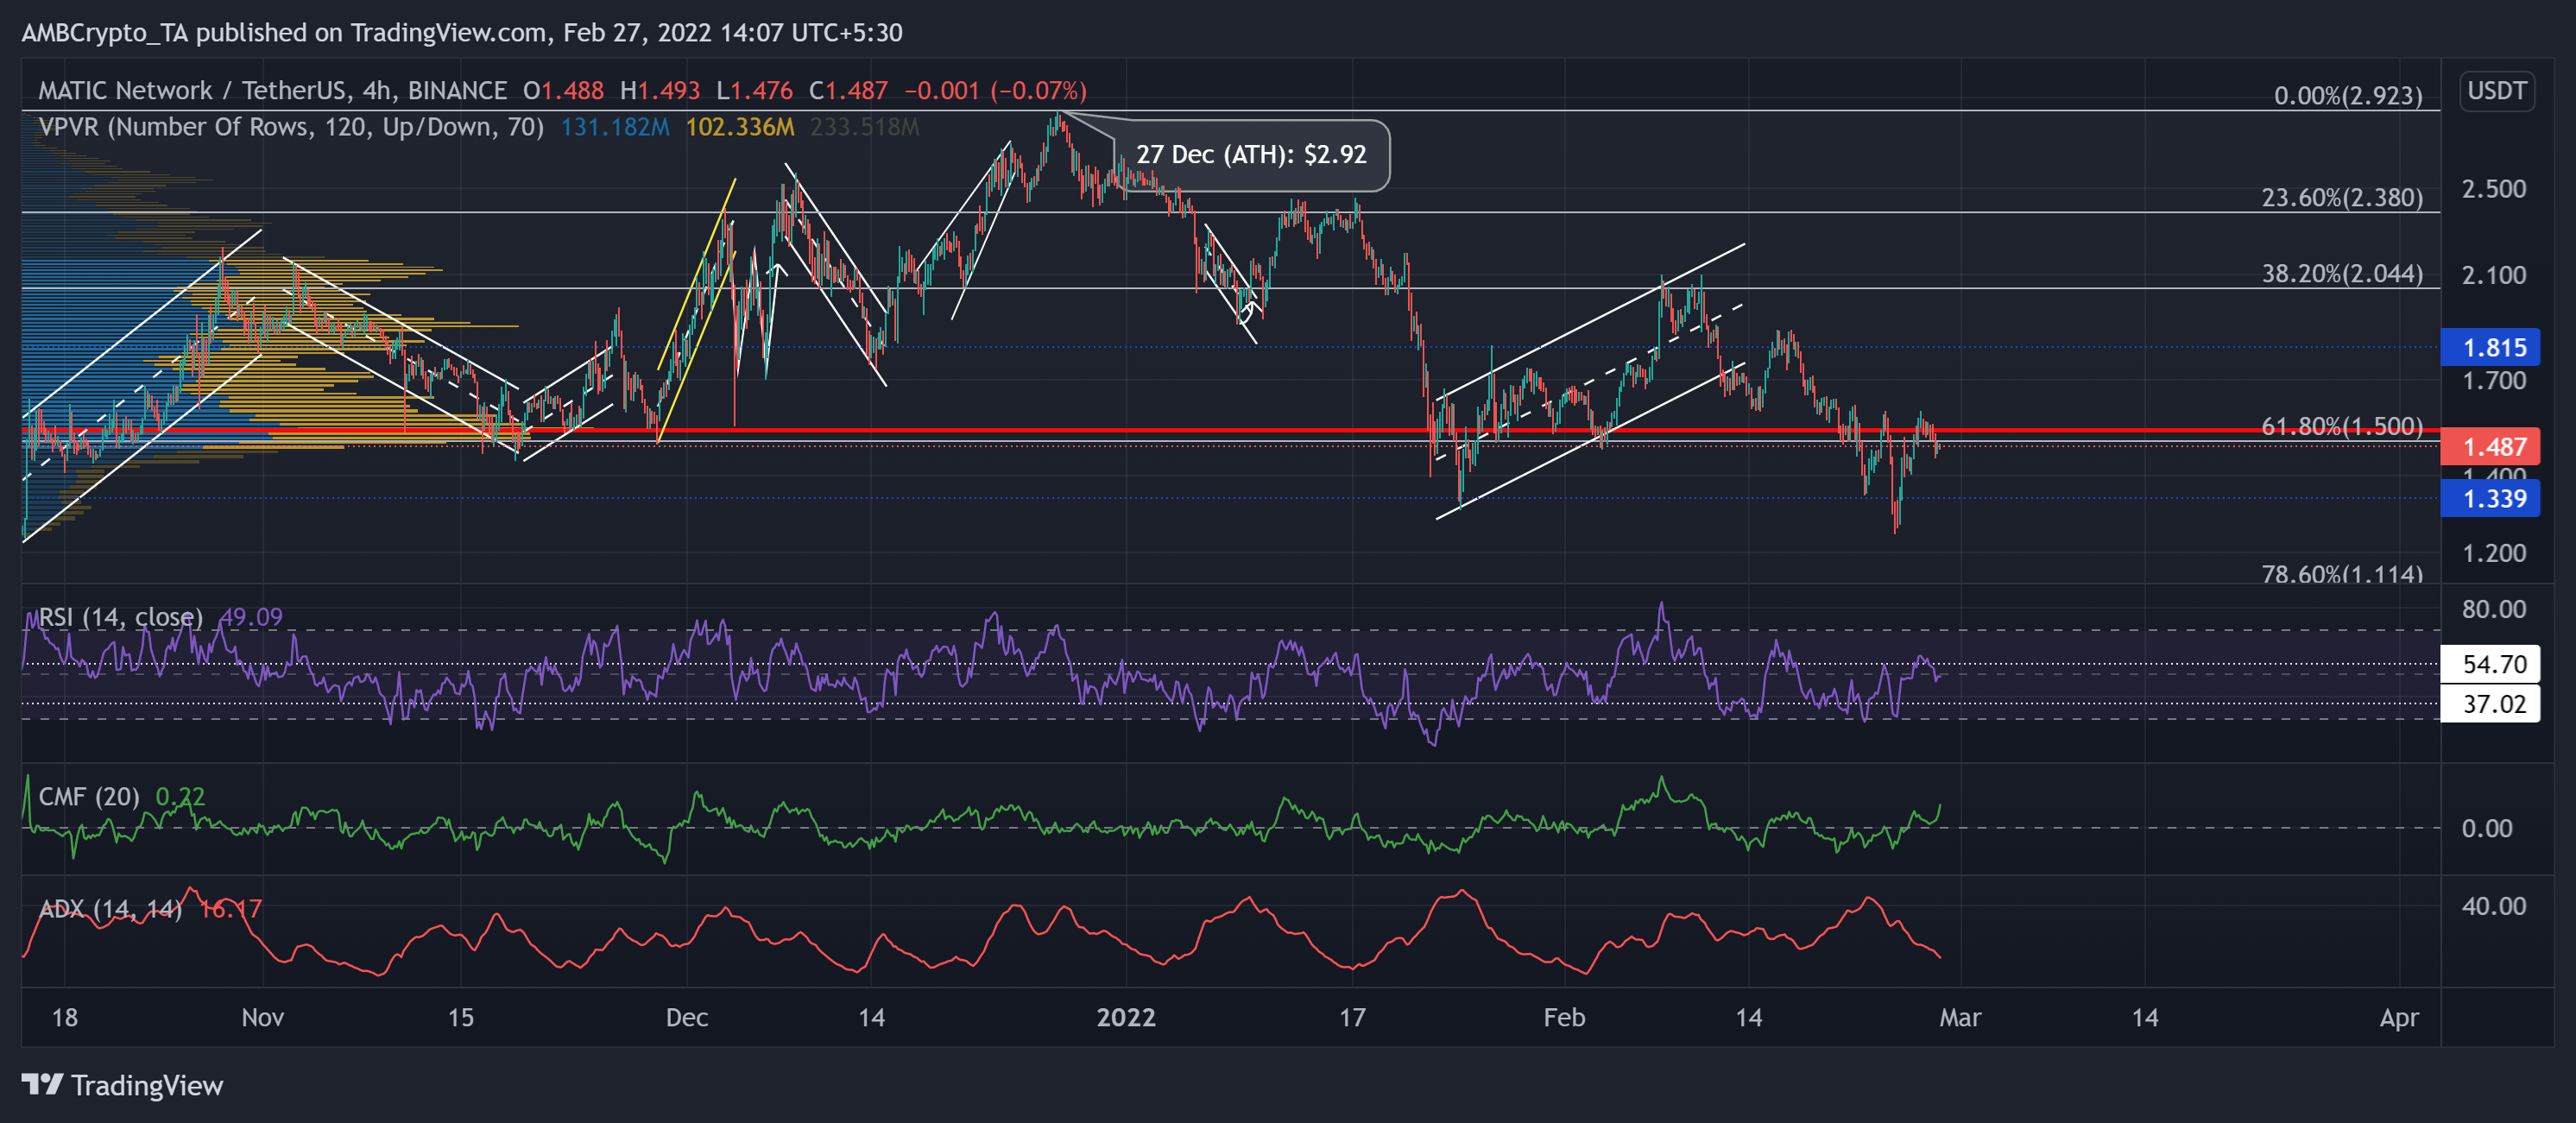This screenshot has width=2576, height=1123.
Task: Click the blue 1.339 price label
Action: (2489, 499)
